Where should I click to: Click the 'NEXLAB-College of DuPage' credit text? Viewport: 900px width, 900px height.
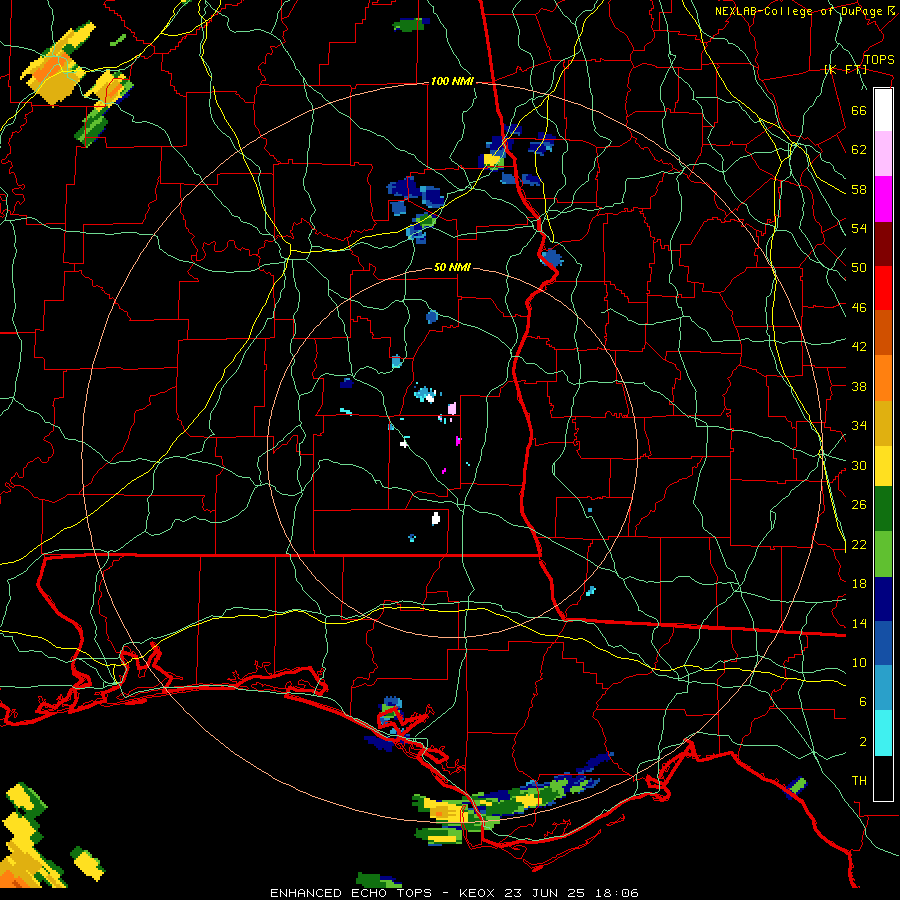(798, 11)
